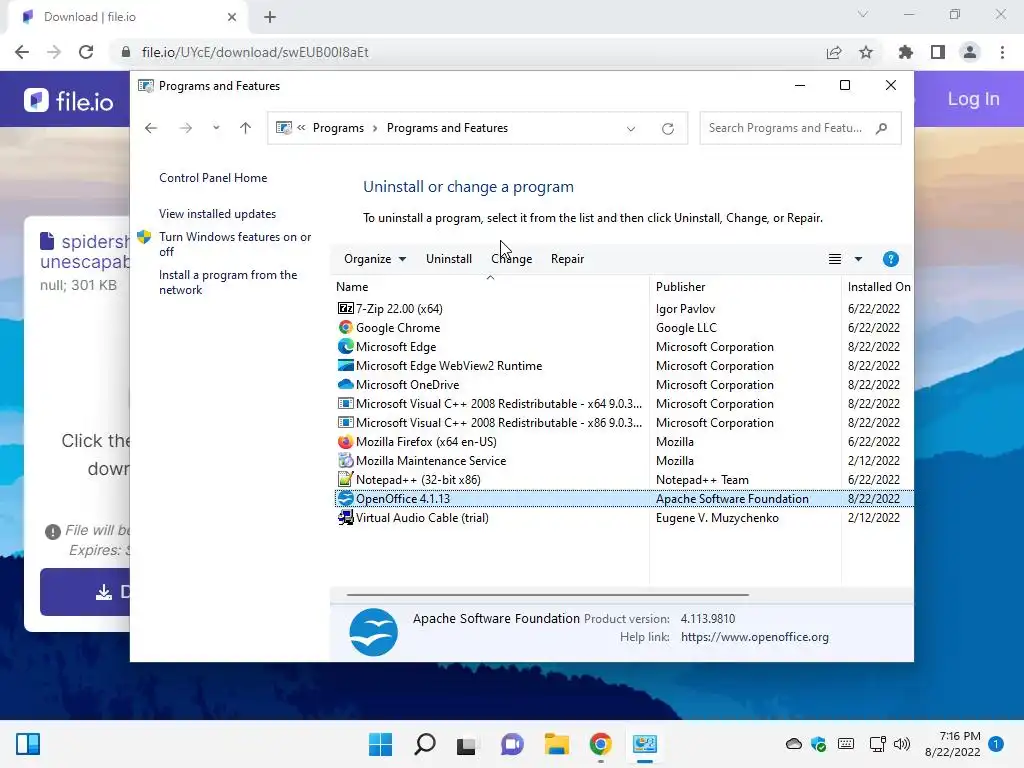Open Turn Windows features on or off
This screenshot has width=1024, height=768.
(x=235, y=244)
